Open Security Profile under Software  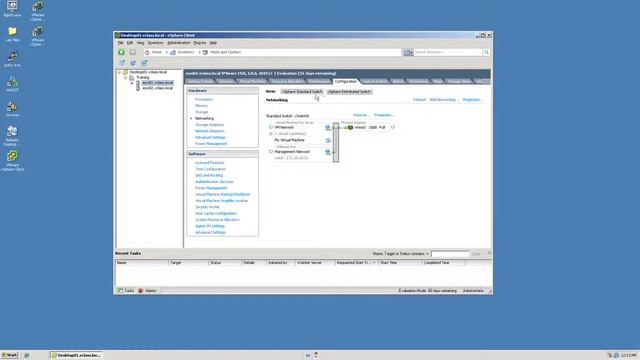(207, 207)
